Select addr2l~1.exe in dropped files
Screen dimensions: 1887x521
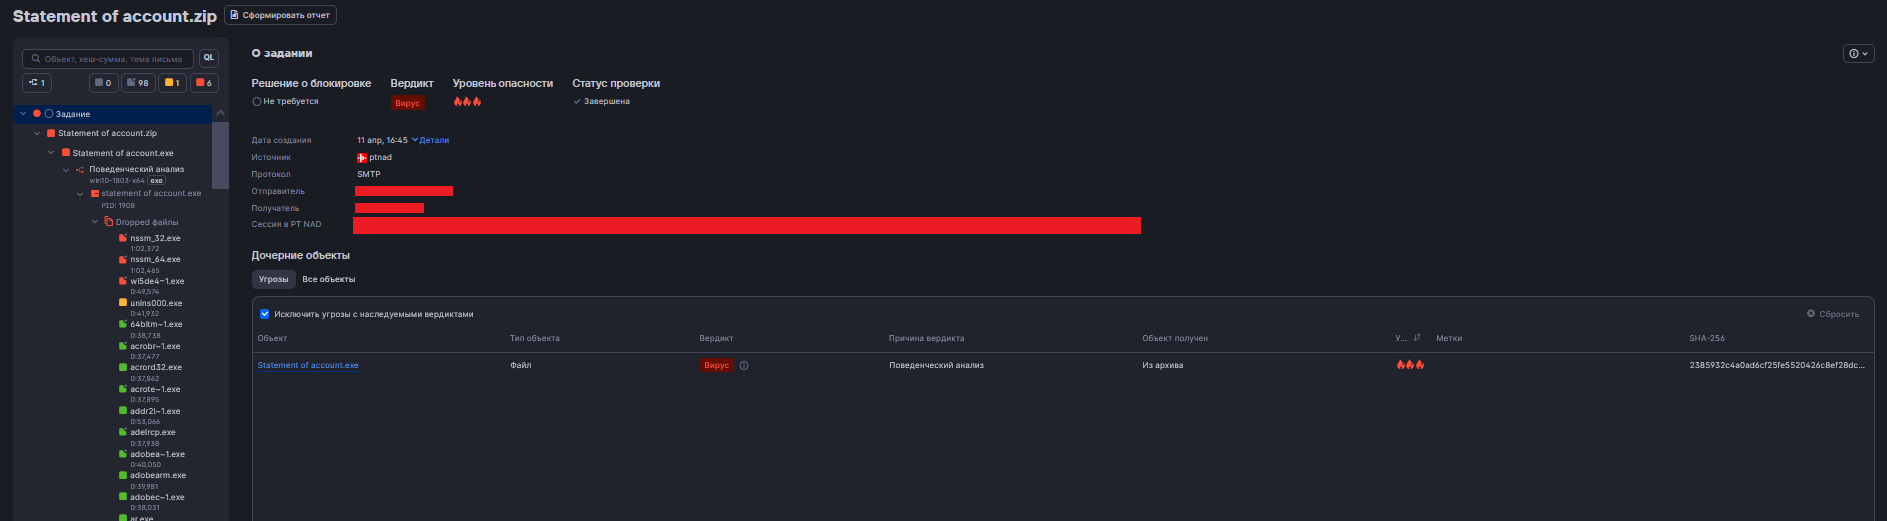[x=155, y=411]
